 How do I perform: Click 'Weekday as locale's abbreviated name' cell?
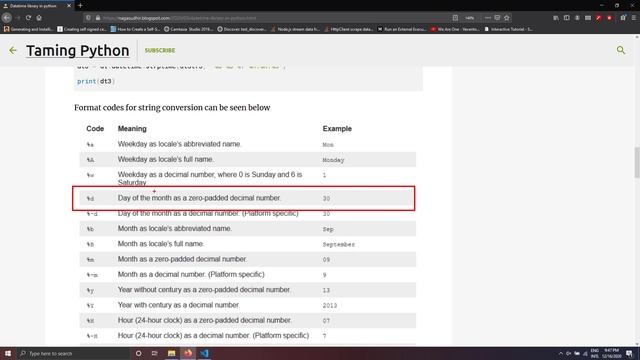pos(180,144)
